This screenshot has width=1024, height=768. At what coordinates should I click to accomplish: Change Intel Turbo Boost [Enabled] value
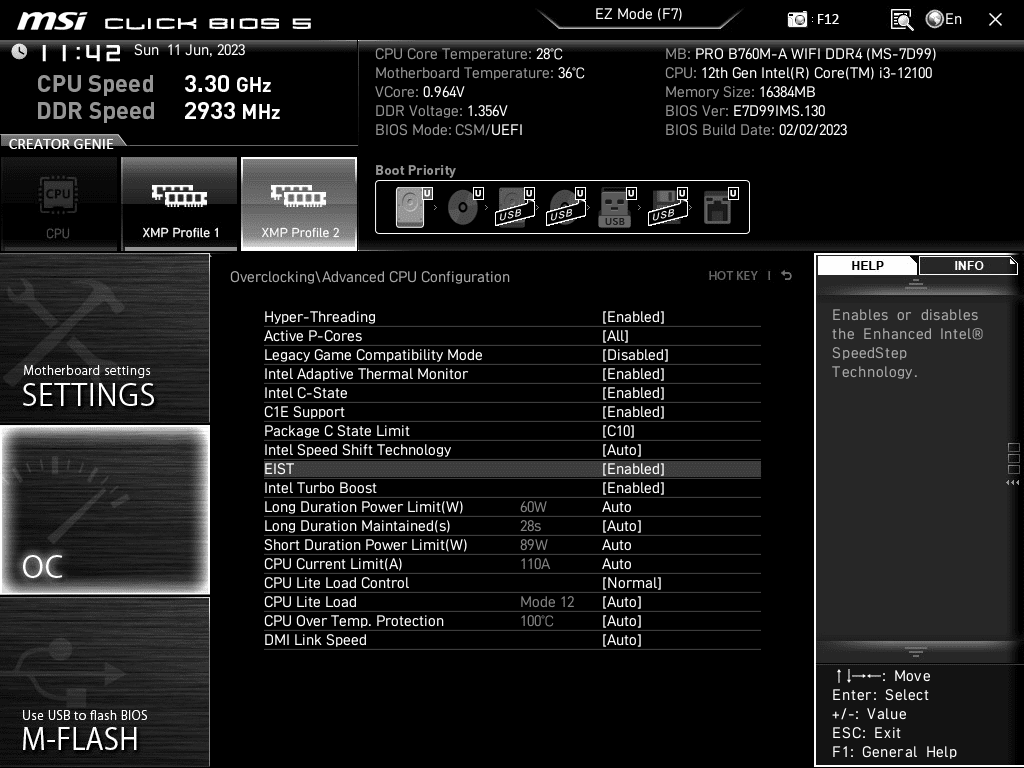[633, 487]
